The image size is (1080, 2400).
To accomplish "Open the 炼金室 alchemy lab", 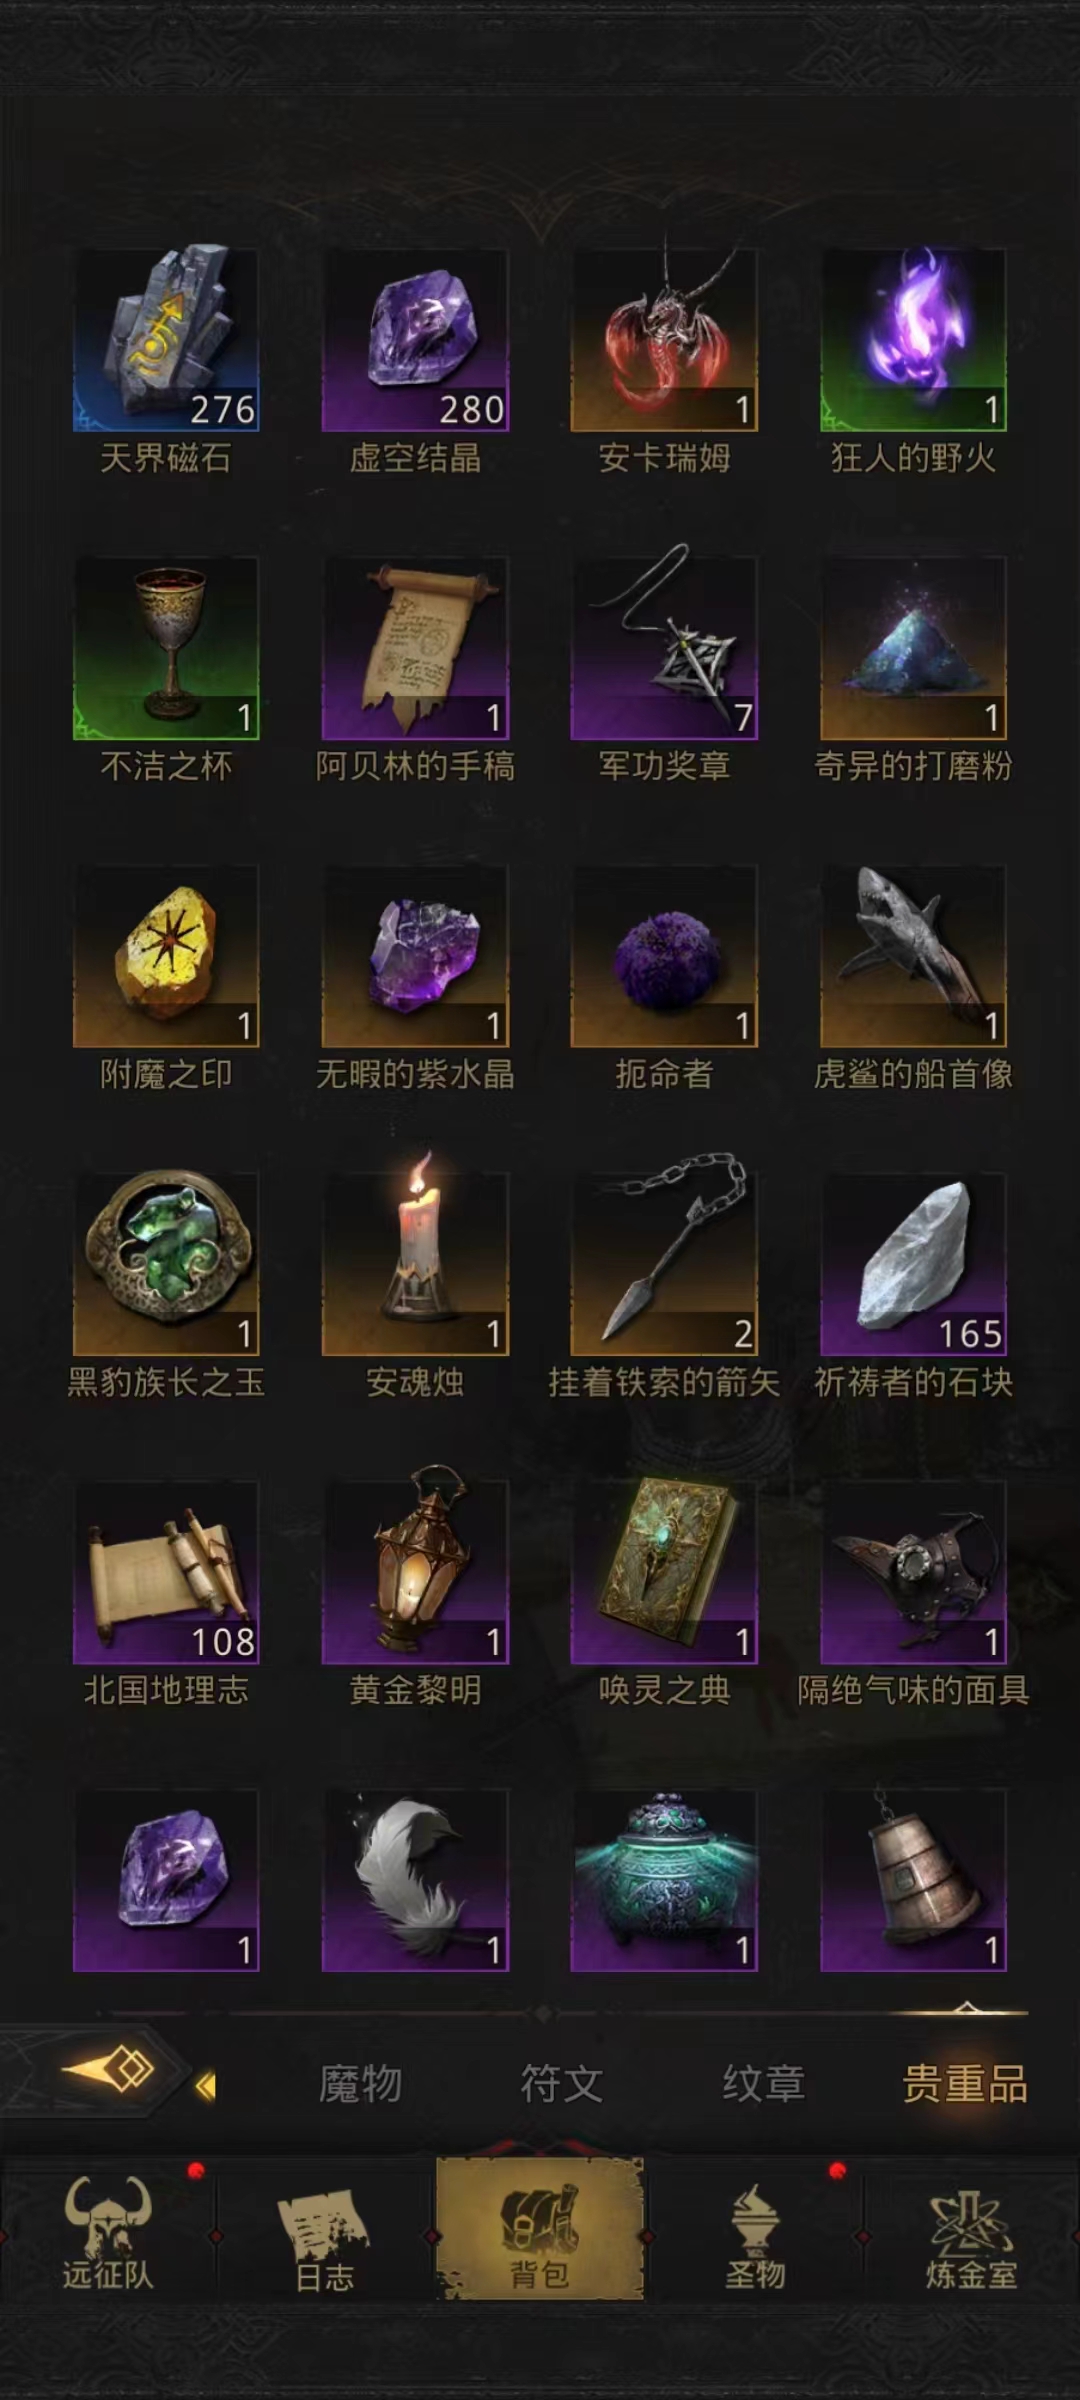I will tap(971, 2232).
